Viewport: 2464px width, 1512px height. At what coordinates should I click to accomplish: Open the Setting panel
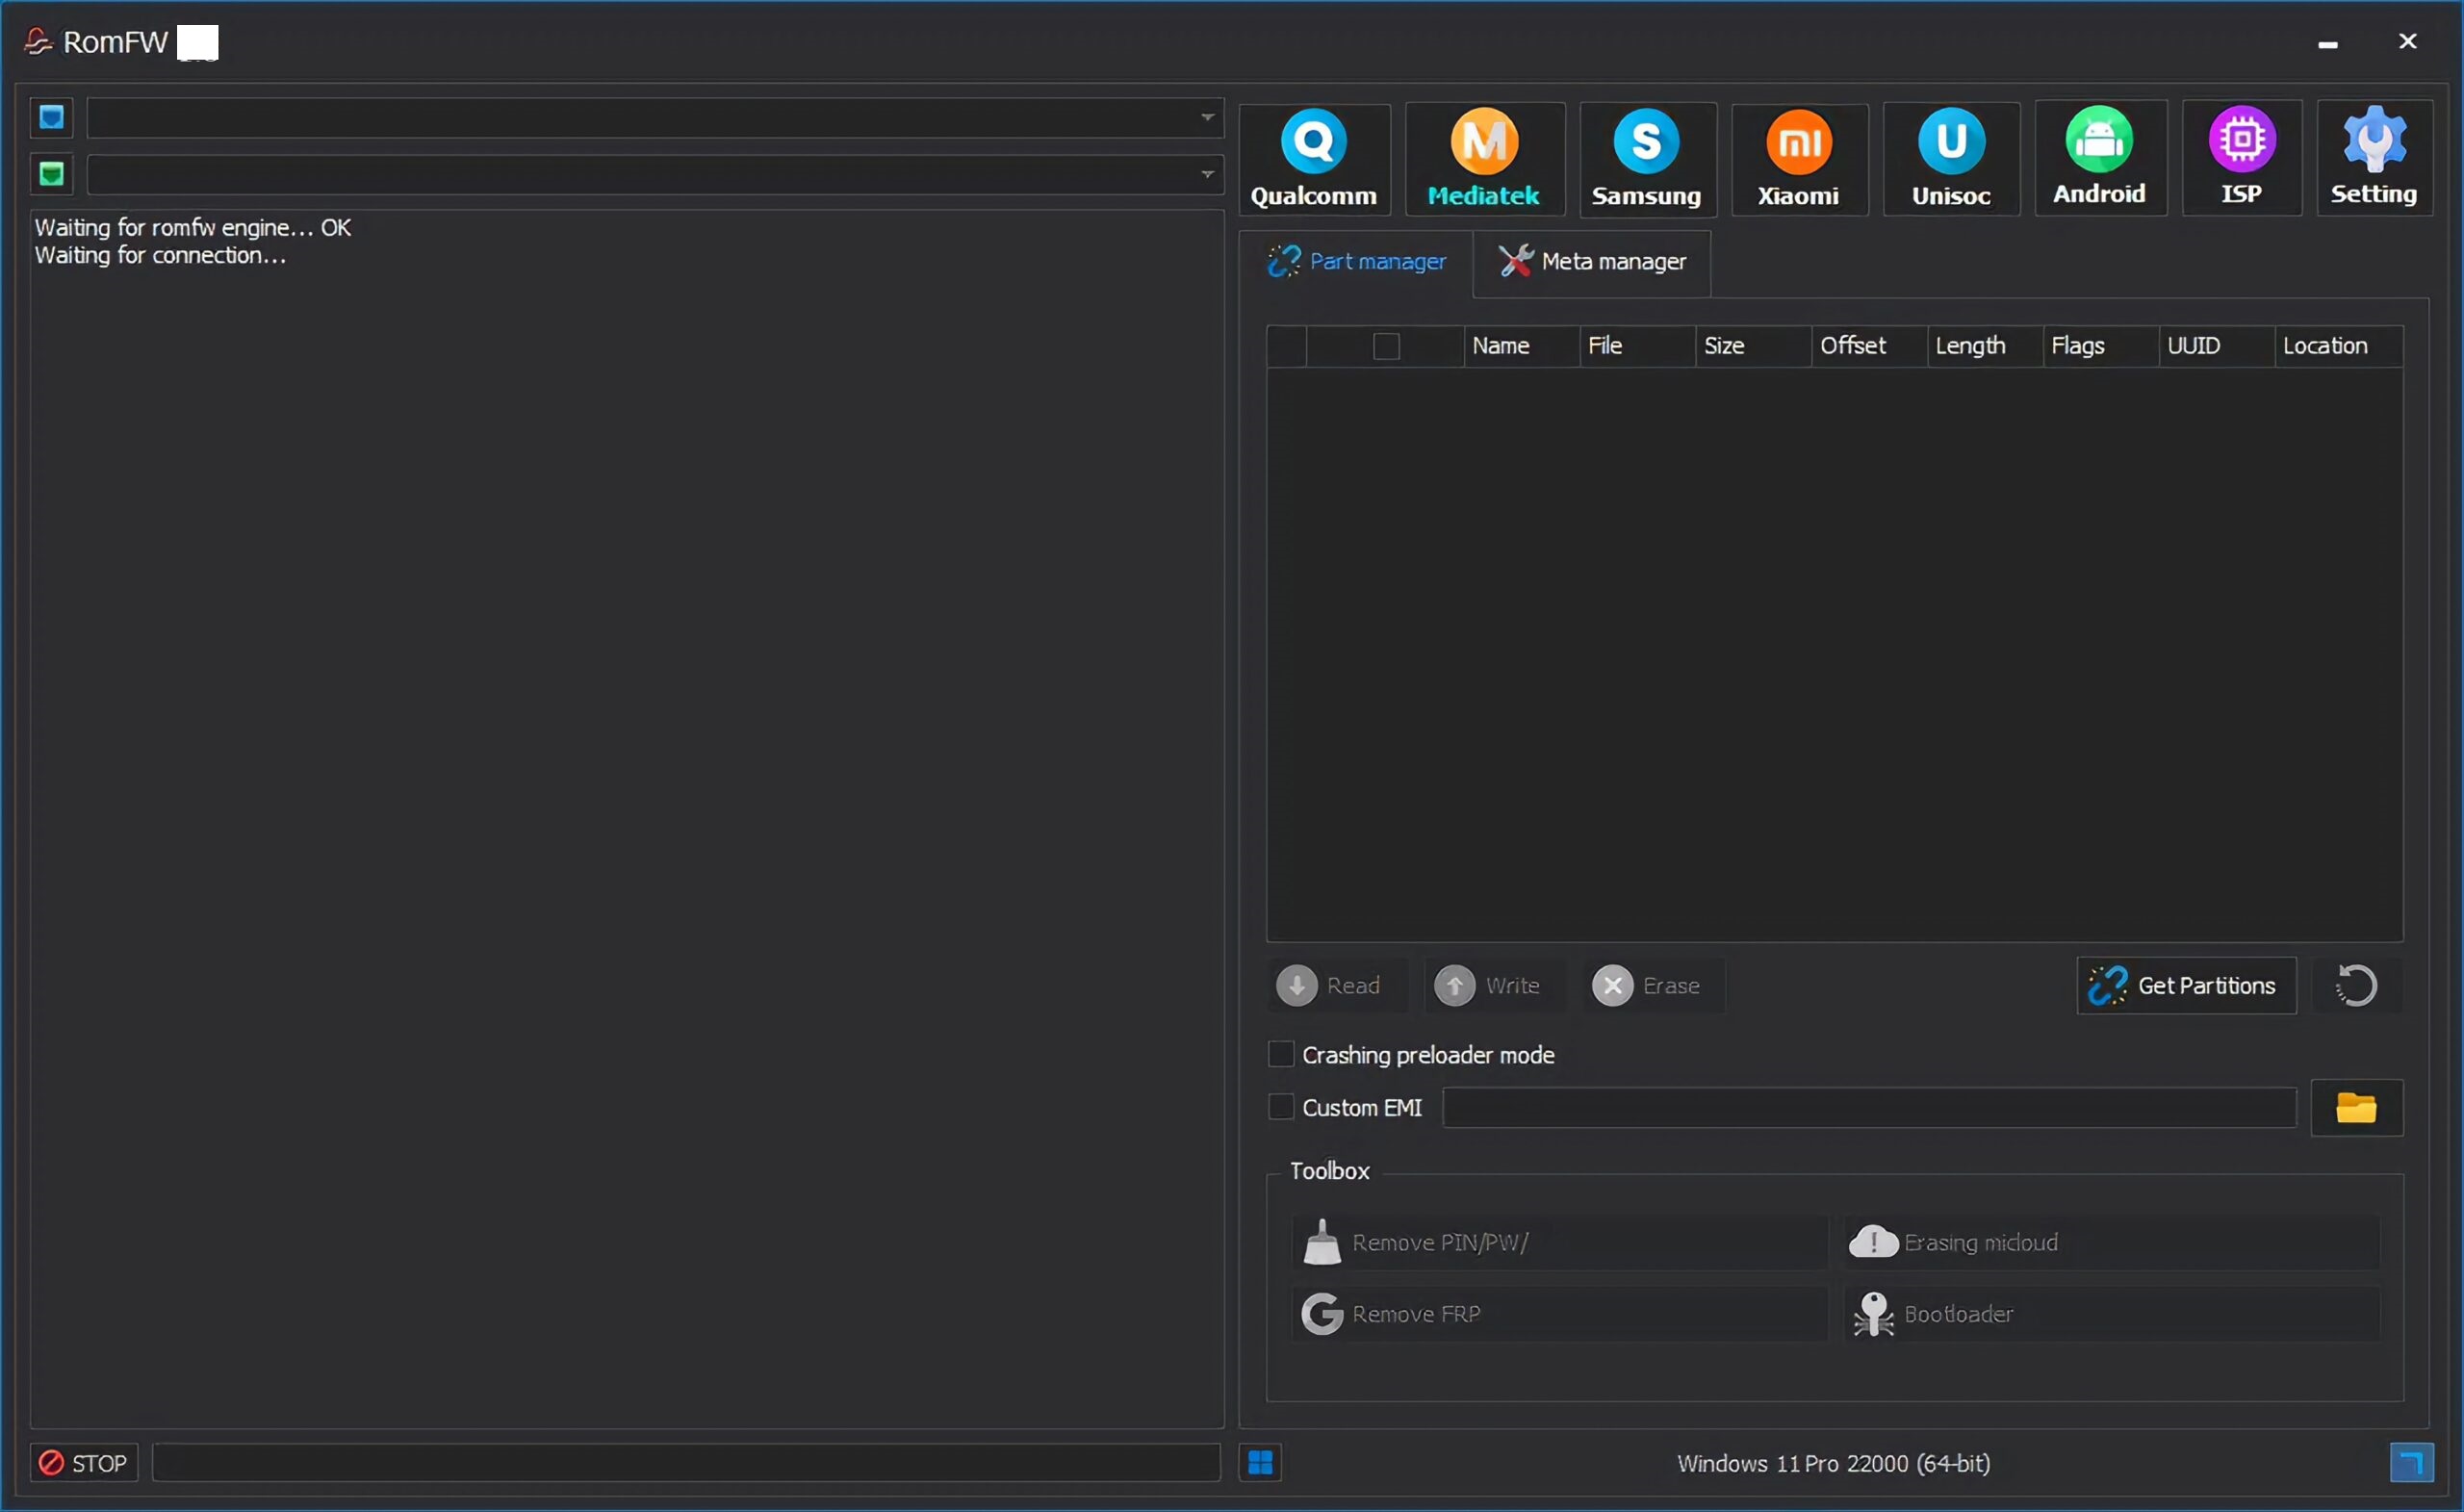pyautogui.click(x=2375, y=159)
